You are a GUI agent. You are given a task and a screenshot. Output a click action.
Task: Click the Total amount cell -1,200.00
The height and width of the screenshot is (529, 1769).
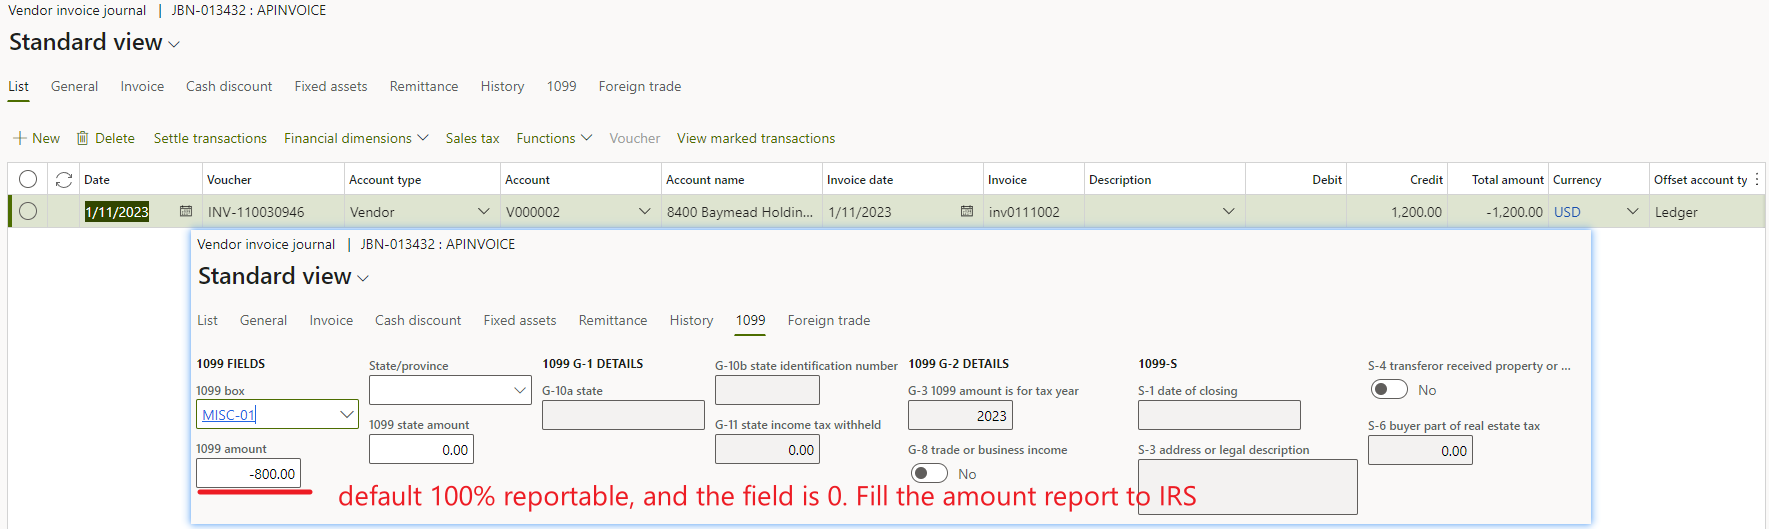[x=1498, y=211]
